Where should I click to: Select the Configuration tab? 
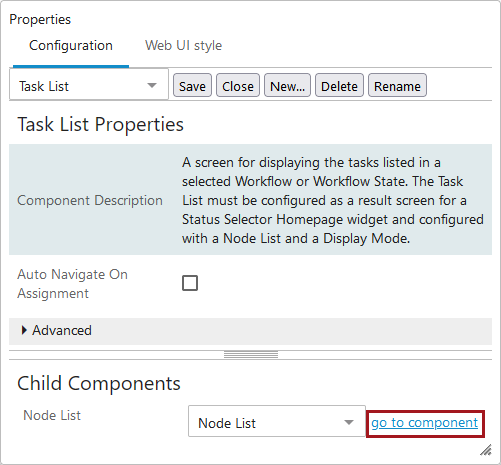pyautogui.click(x=71, y=45)
